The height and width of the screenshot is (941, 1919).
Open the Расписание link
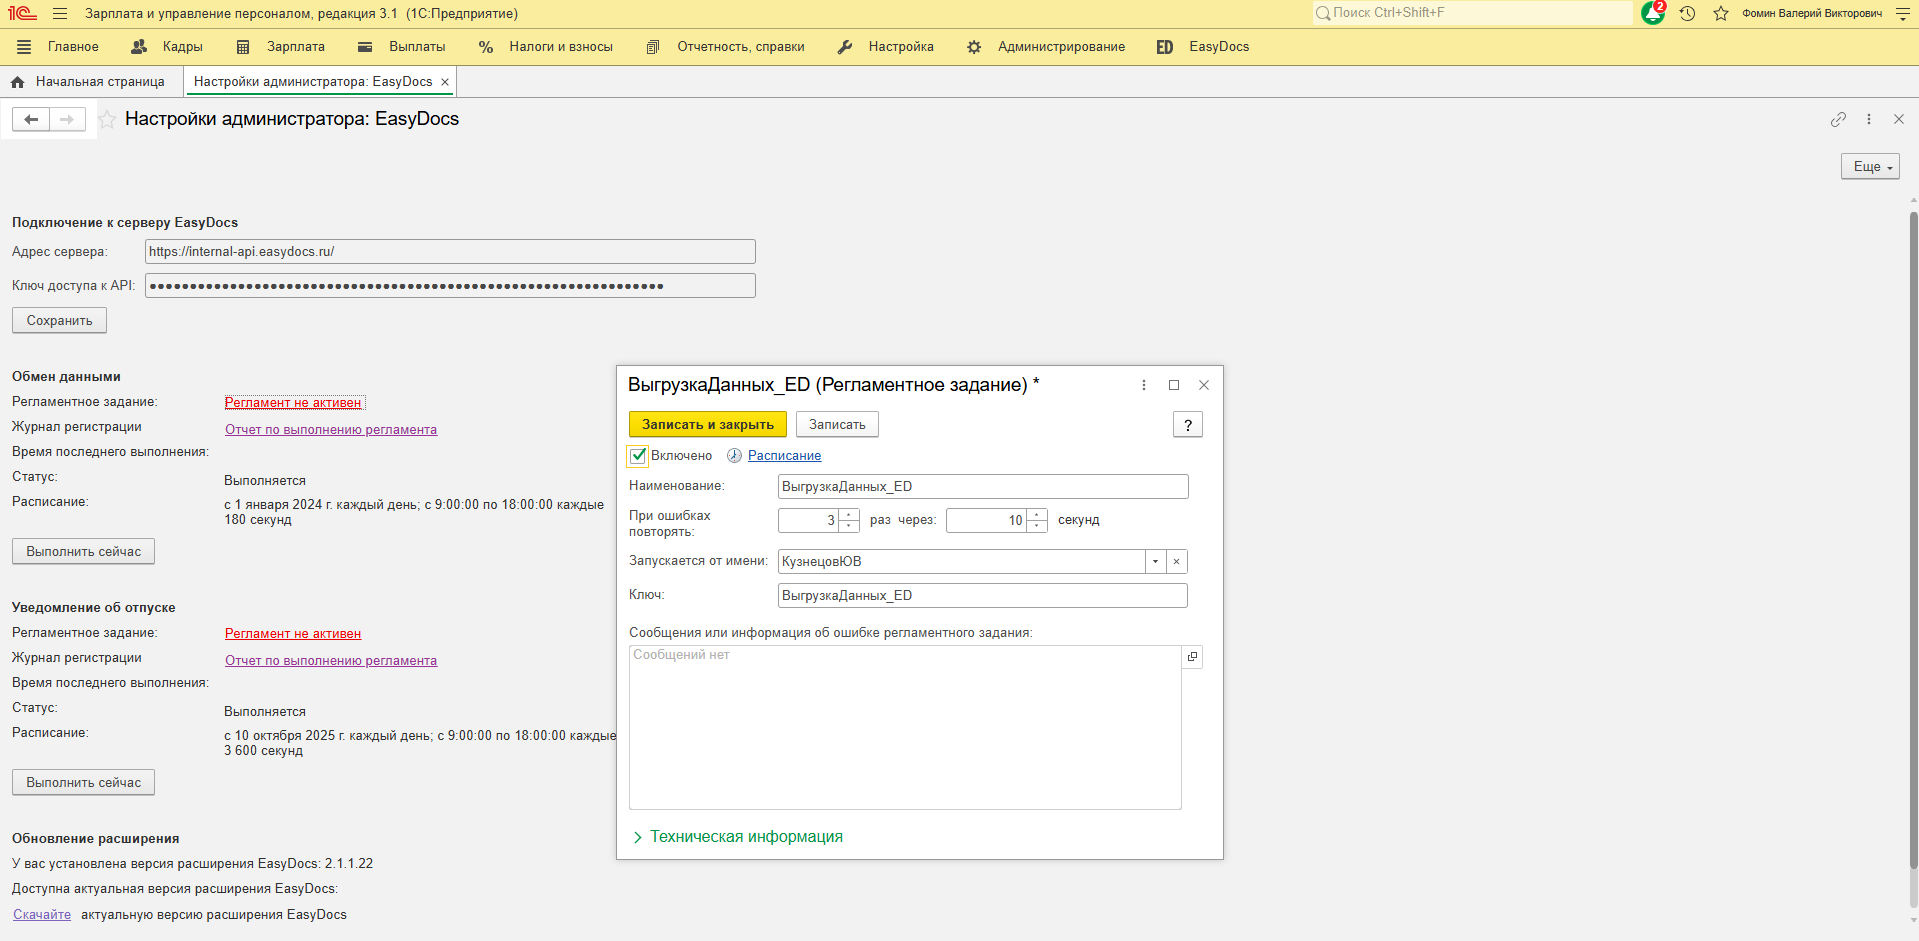(784, 456)
